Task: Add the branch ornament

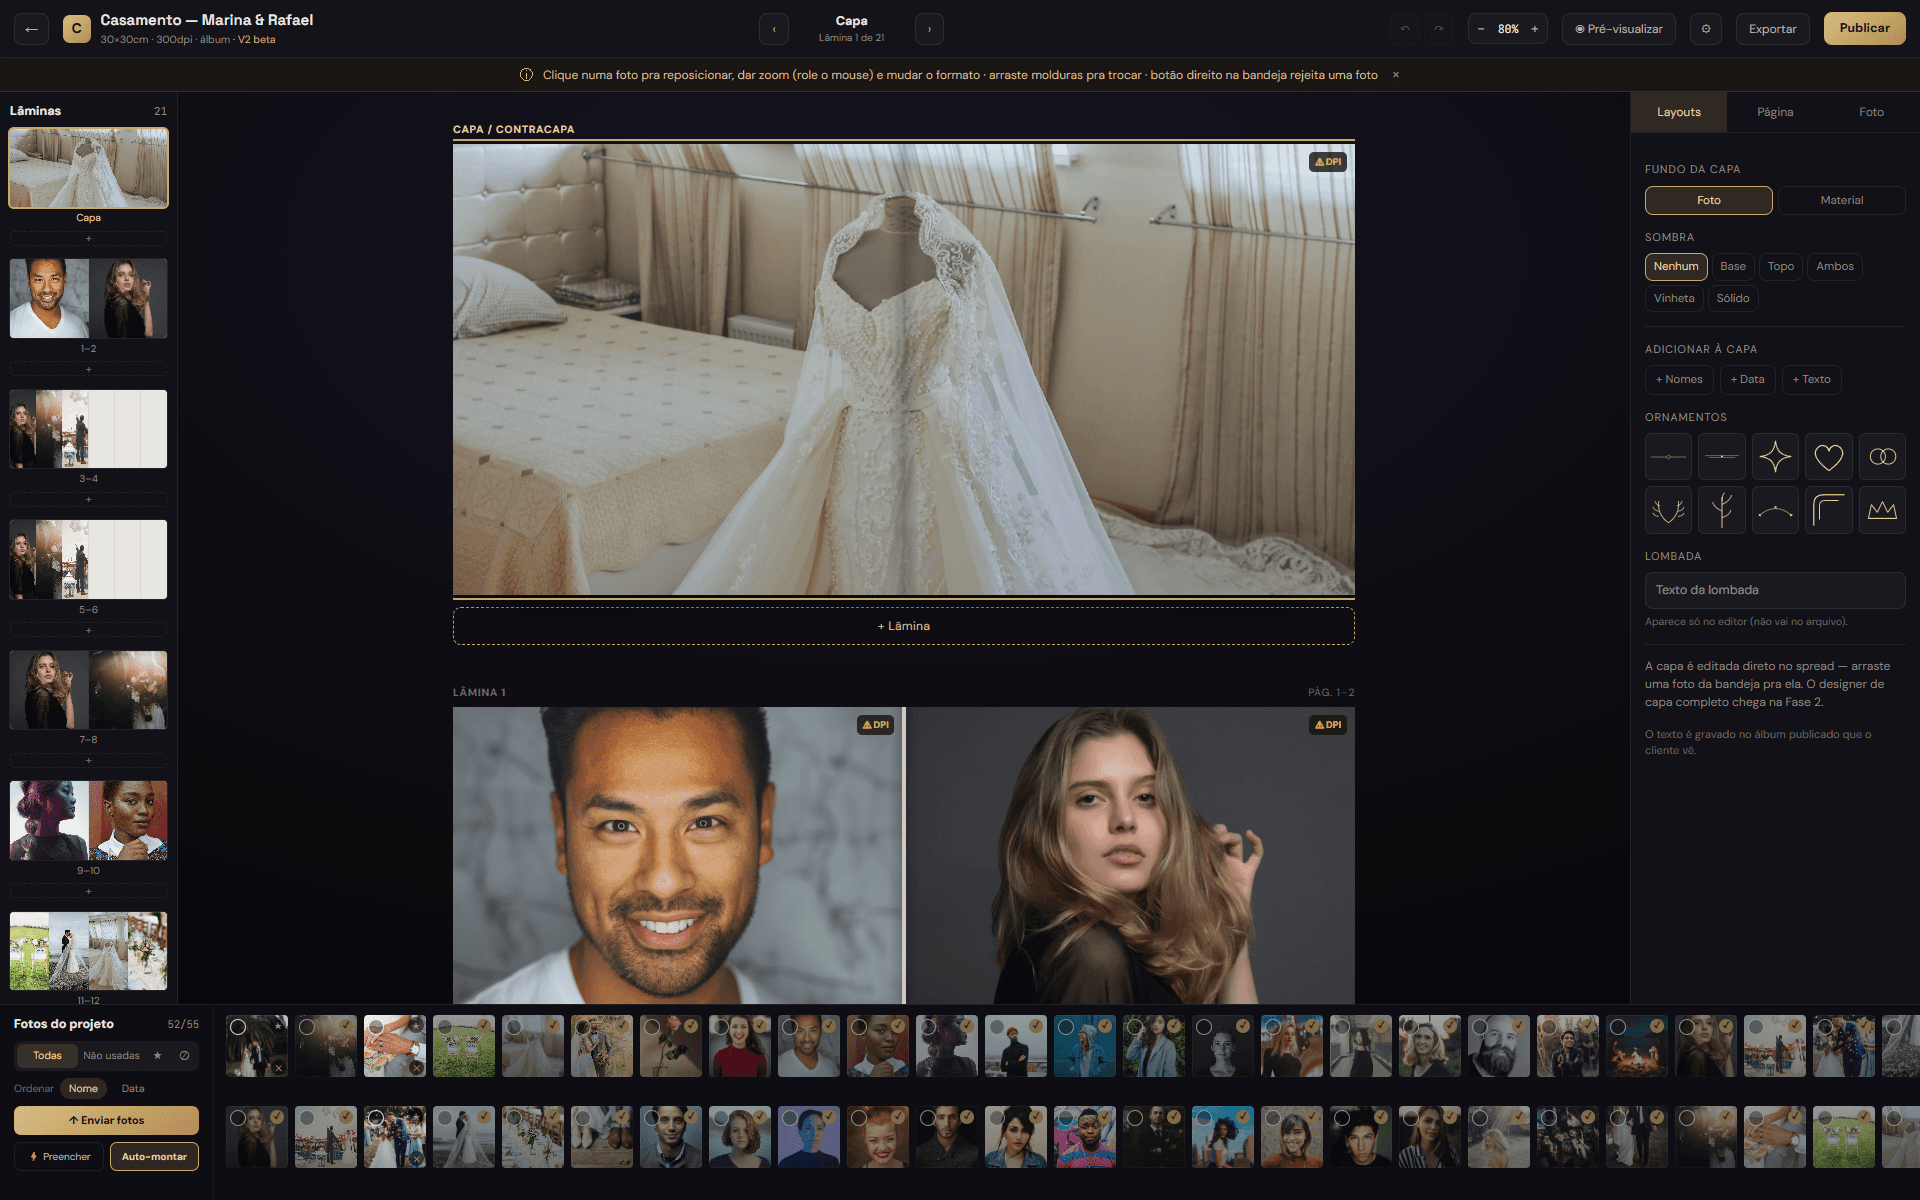Action: tap(1721, 510)
